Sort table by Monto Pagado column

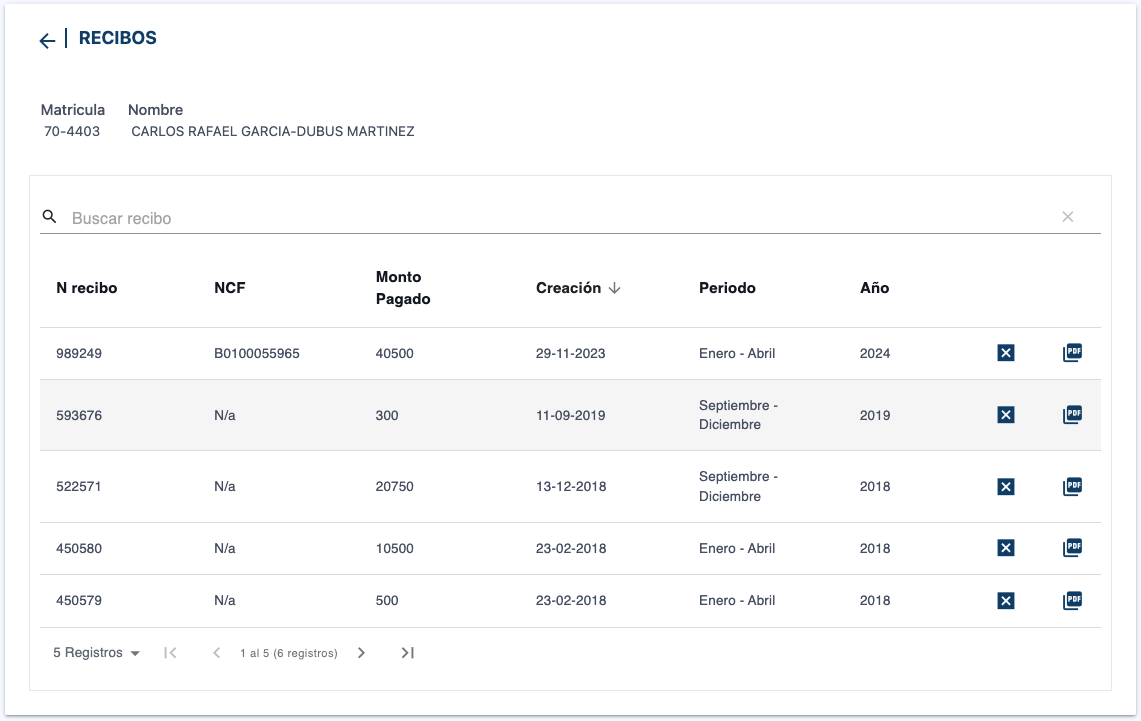pos(403,288)
